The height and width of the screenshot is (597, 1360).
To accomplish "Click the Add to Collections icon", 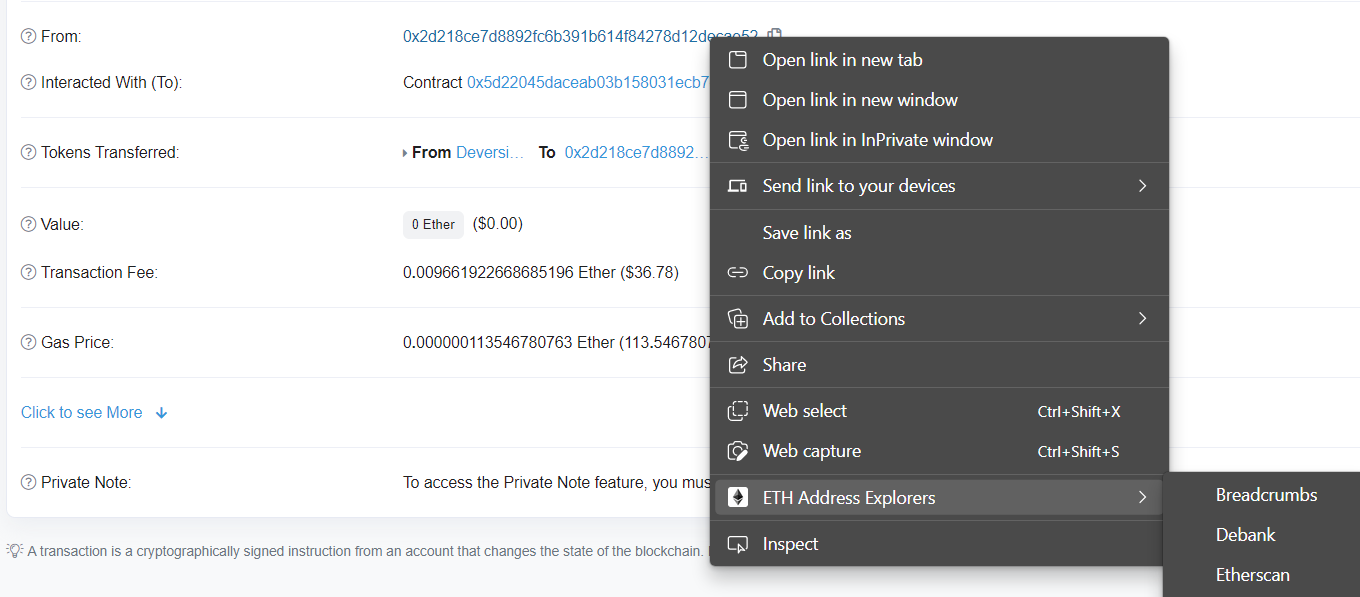I will (x=738, y=319).
